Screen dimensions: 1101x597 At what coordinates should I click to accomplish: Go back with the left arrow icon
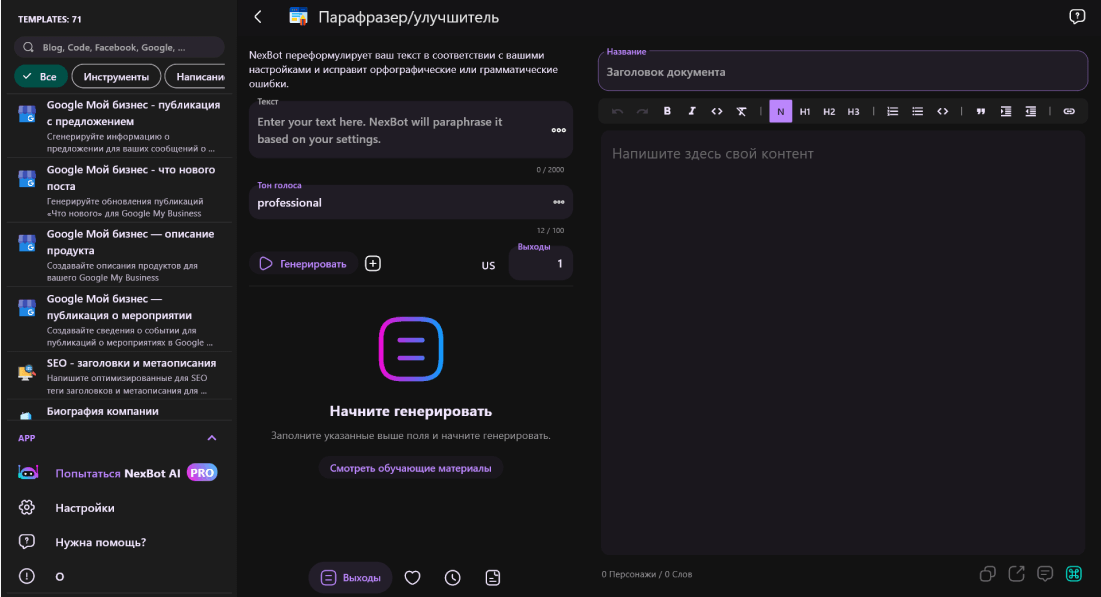tap(258, 17)
